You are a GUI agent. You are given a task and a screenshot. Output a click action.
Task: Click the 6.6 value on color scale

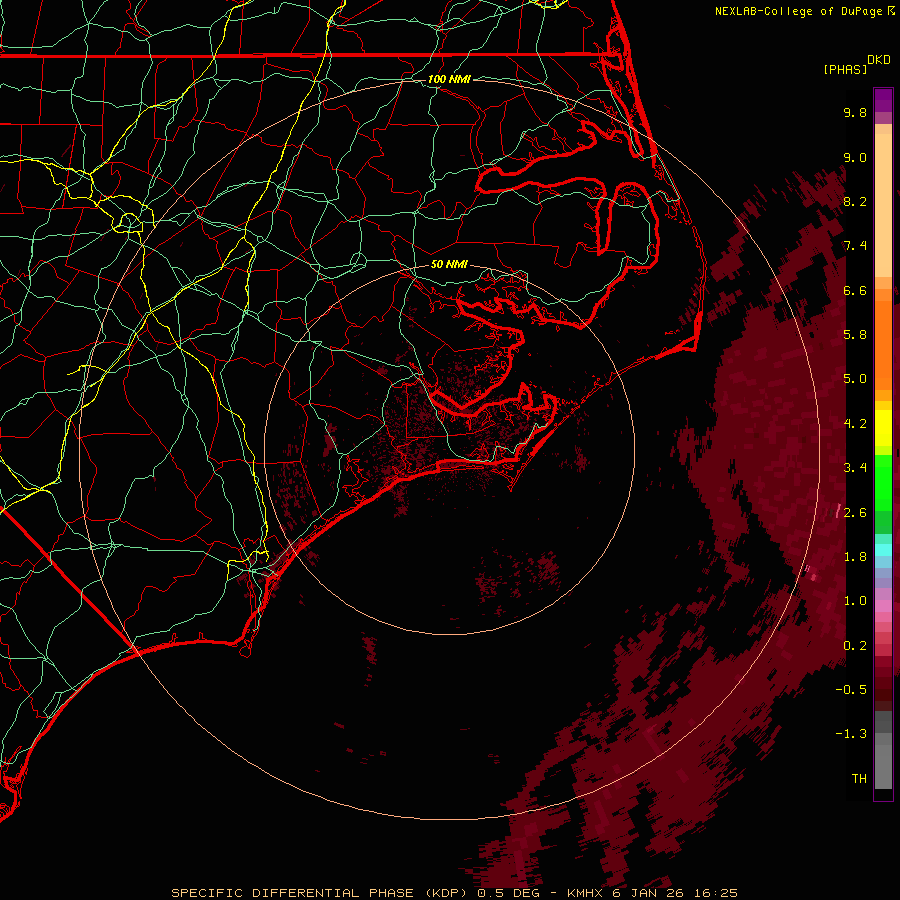[855, 290]
